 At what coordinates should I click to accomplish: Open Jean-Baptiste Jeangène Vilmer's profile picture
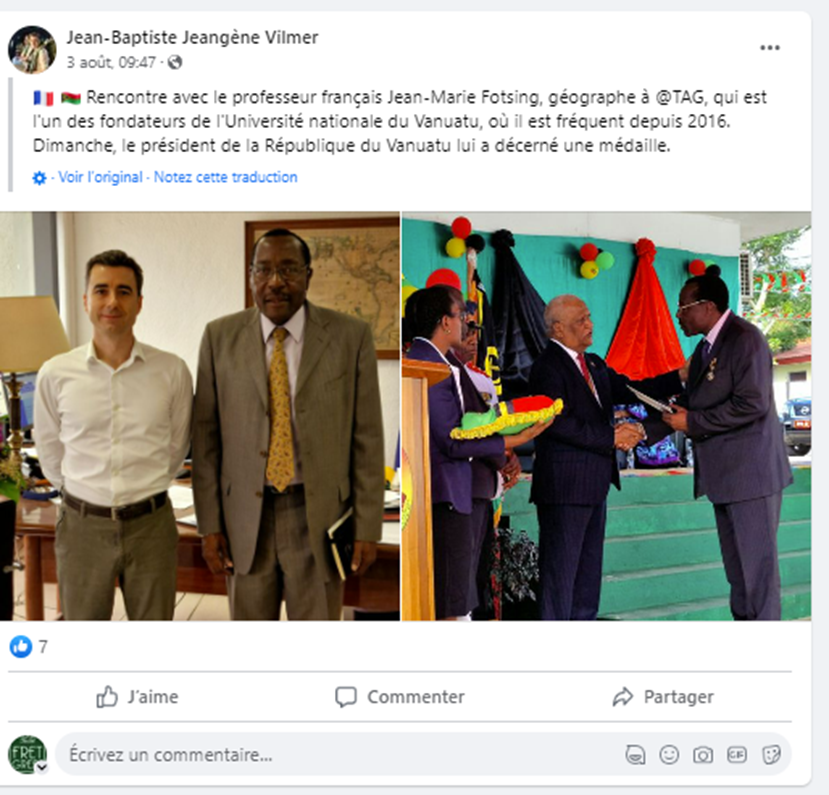[x=32, y=50]
